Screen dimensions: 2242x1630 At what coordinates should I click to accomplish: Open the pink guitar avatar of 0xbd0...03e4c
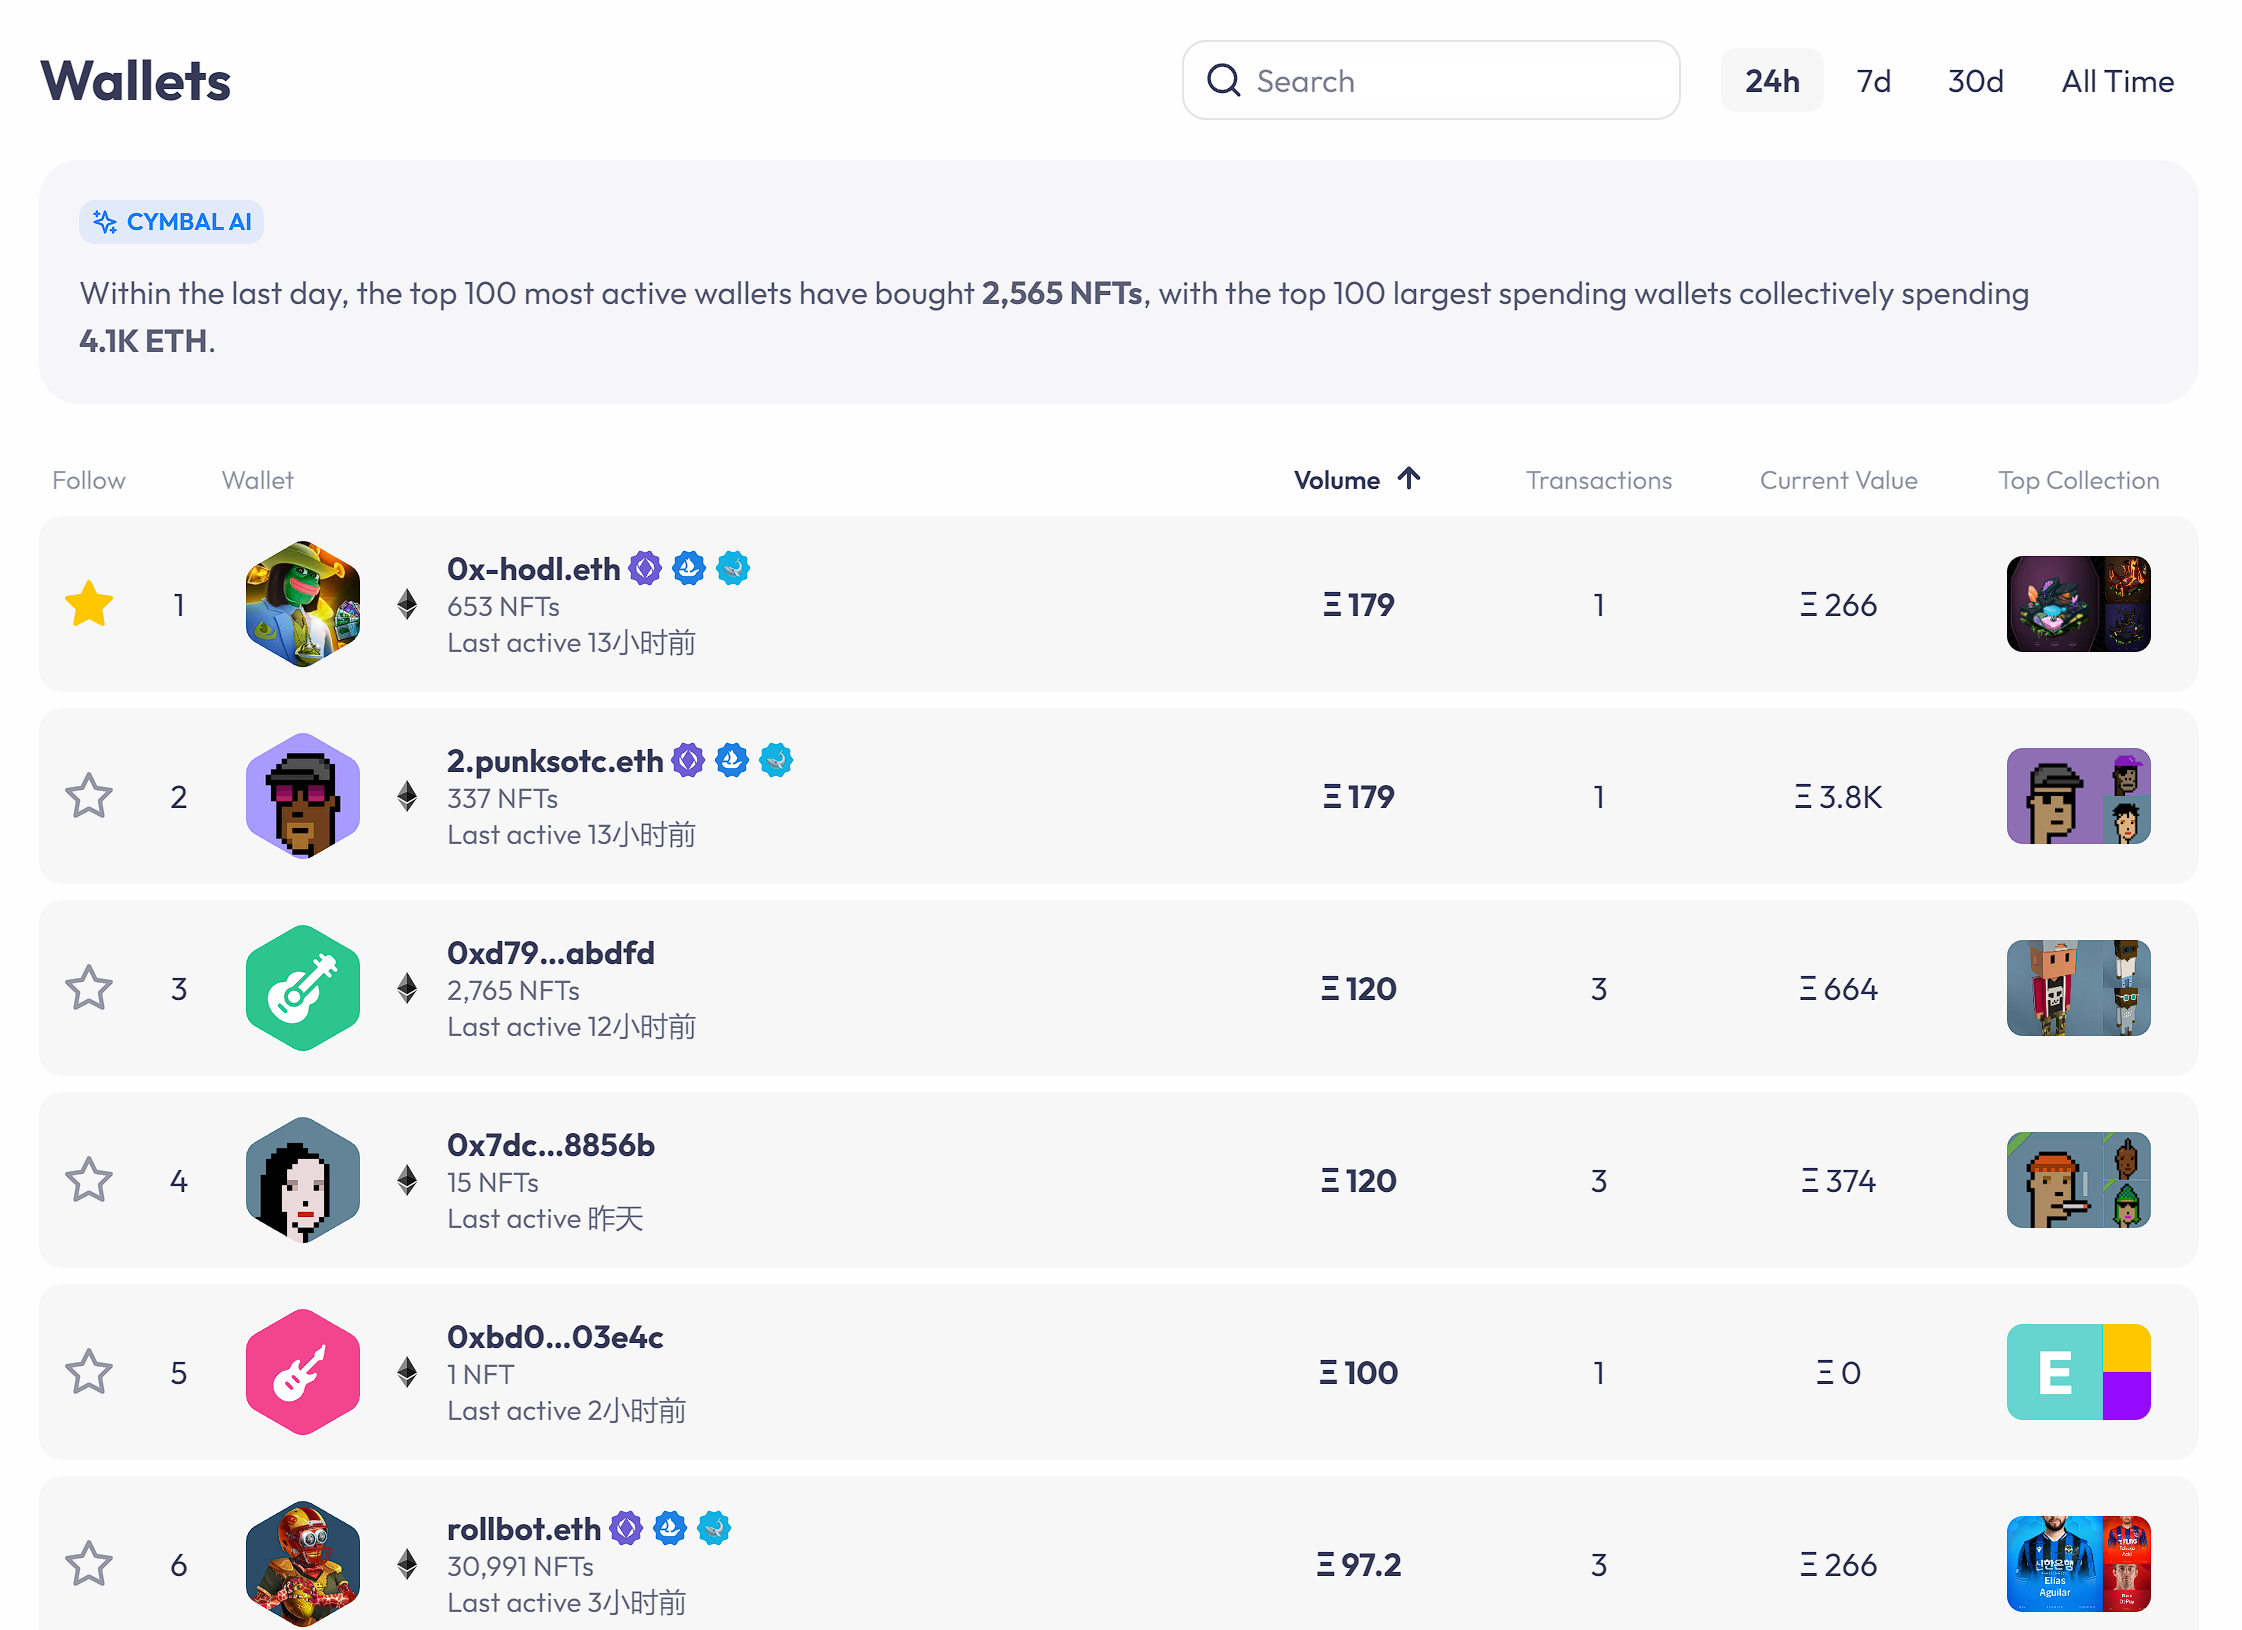[x=303, y=1372]
